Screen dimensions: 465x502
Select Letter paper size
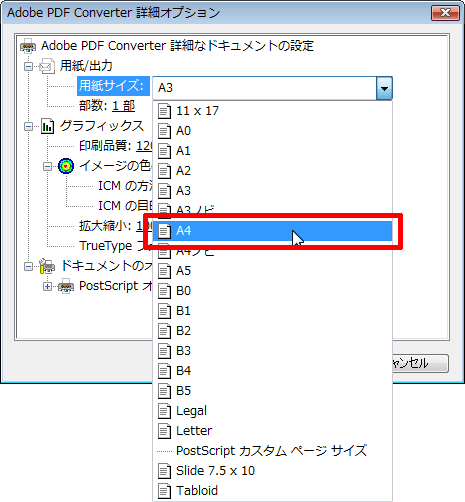pos(272,431)
